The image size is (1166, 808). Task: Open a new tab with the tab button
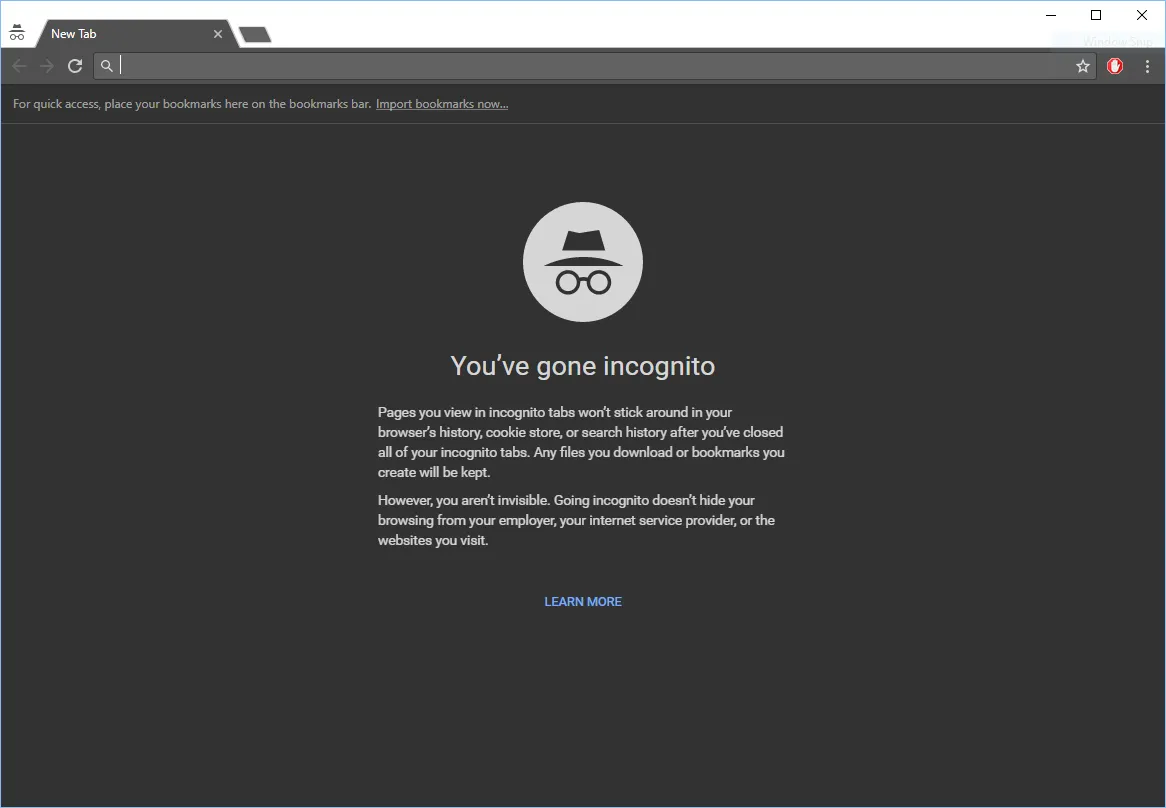[255, 34]
